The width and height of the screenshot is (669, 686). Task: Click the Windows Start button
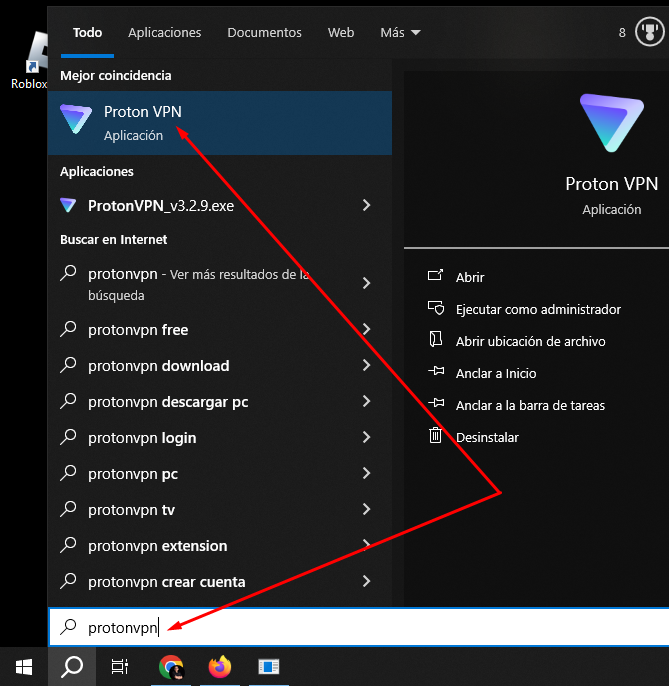[23, 666]
